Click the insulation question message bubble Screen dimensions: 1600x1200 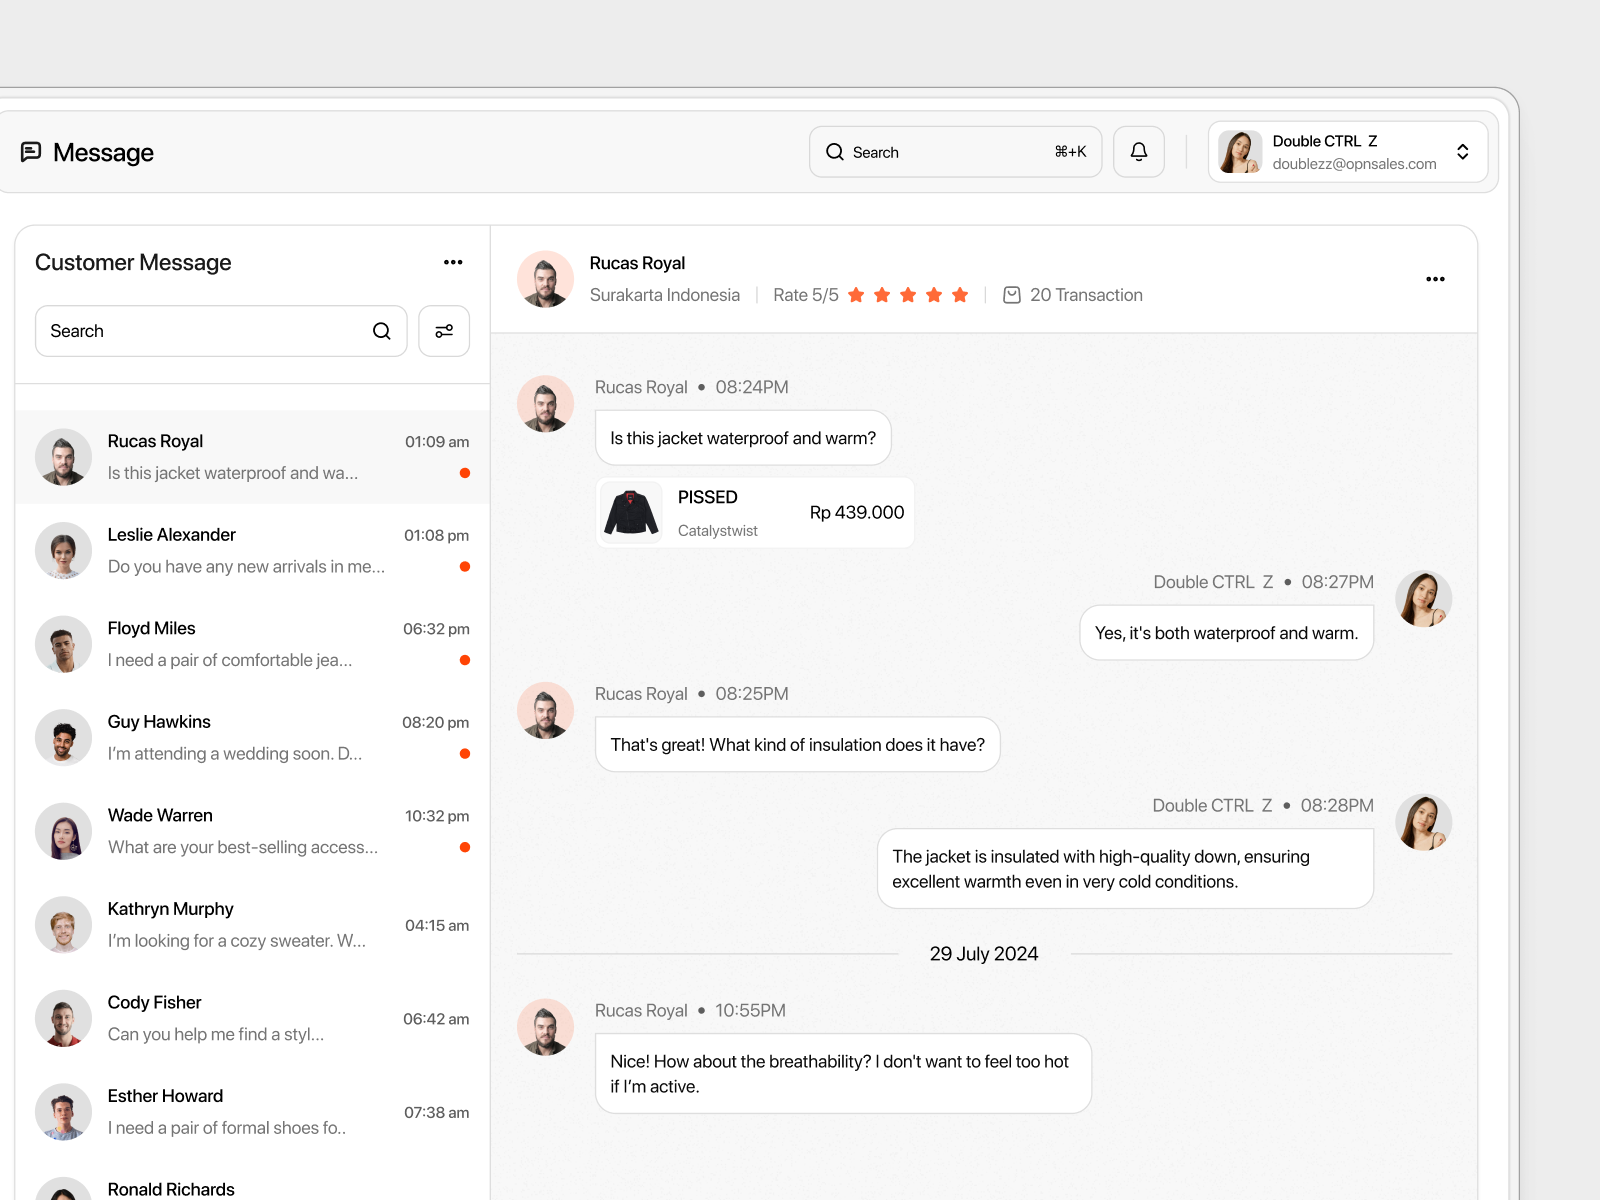[x=798, y=745]
